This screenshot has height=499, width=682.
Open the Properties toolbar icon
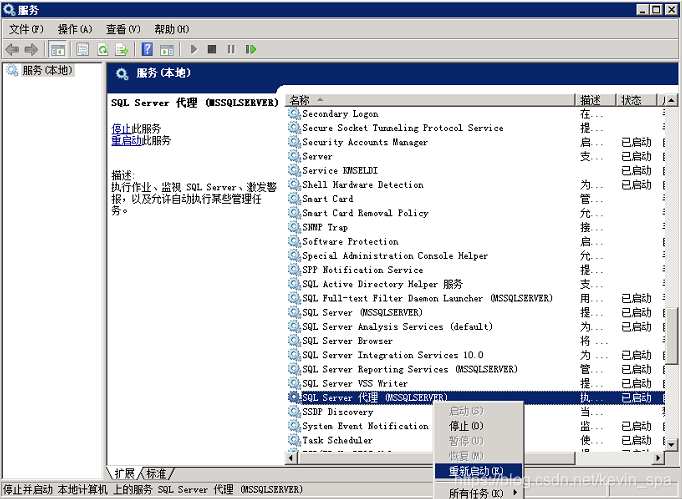(x=83, y=50)
